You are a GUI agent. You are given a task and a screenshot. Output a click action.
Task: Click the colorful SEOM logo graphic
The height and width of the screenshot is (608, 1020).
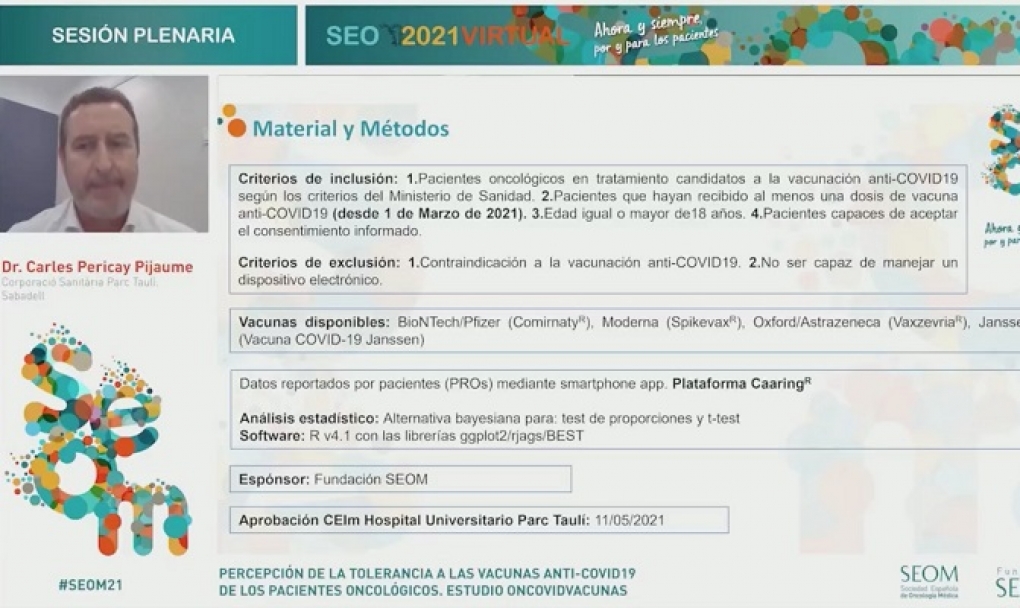[98, 441]
